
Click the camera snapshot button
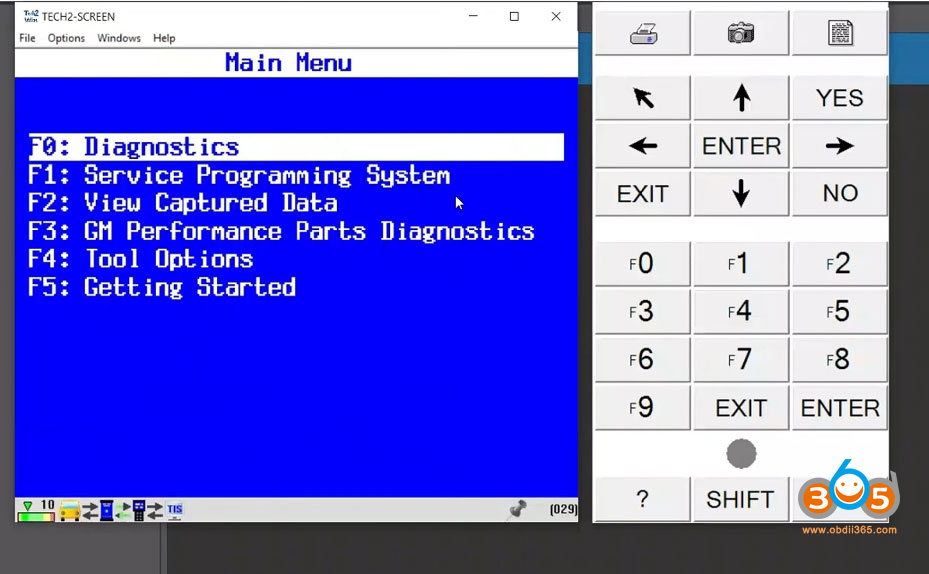click(x=740, y=33)
